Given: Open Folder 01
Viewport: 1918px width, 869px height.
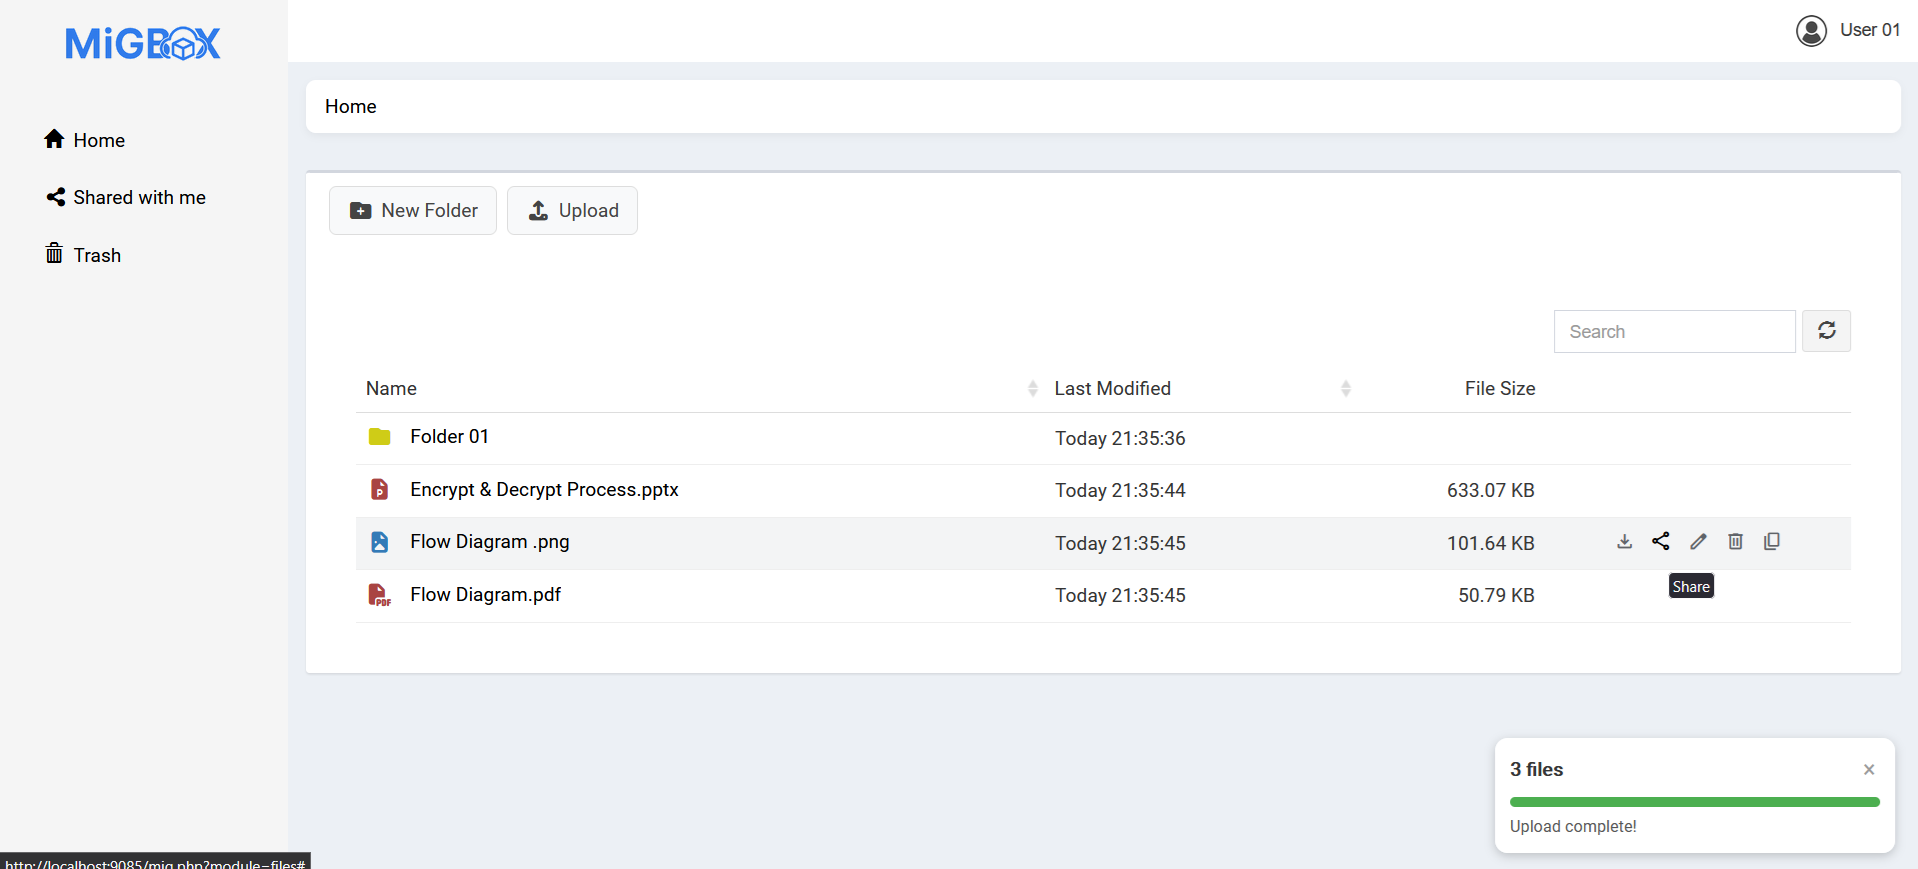Looking at the screenshot, I should click(449, 437).
